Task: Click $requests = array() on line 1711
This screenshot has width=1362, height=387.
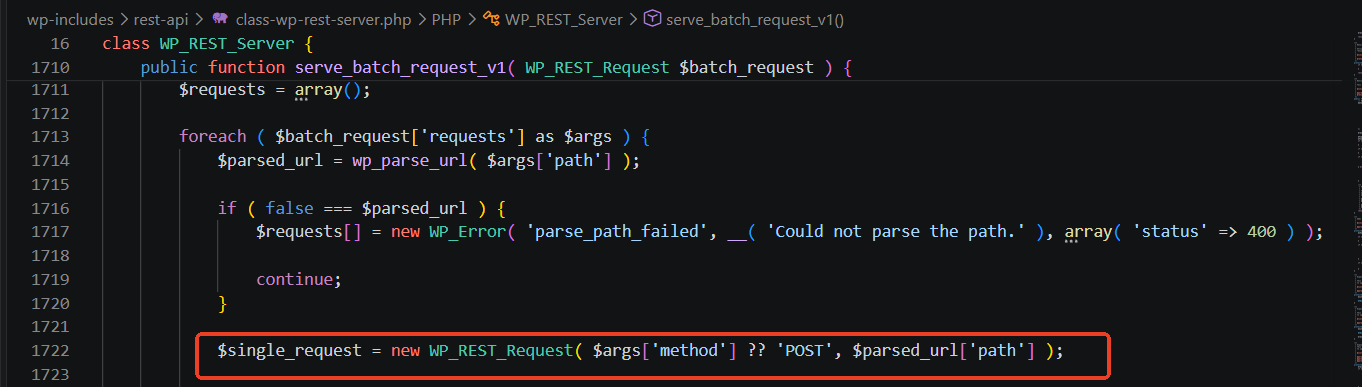Action: click(275, 91)
